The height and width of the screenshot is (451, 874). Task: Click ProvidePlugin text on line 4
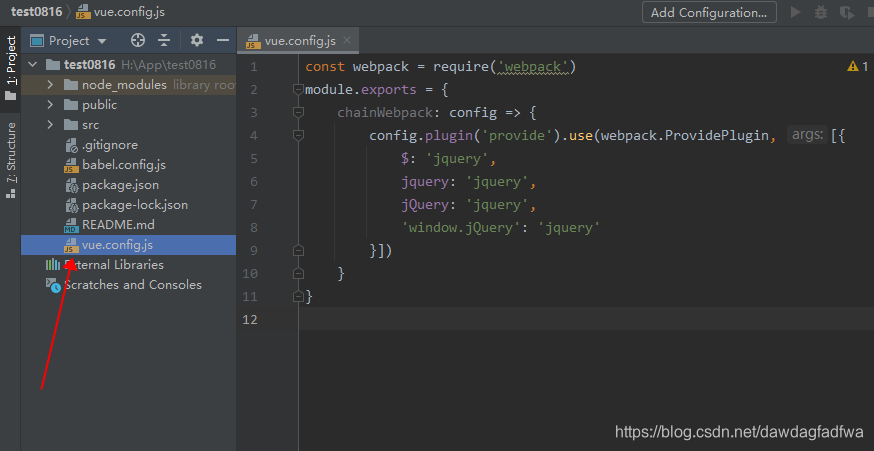click(x=717, y=135)
